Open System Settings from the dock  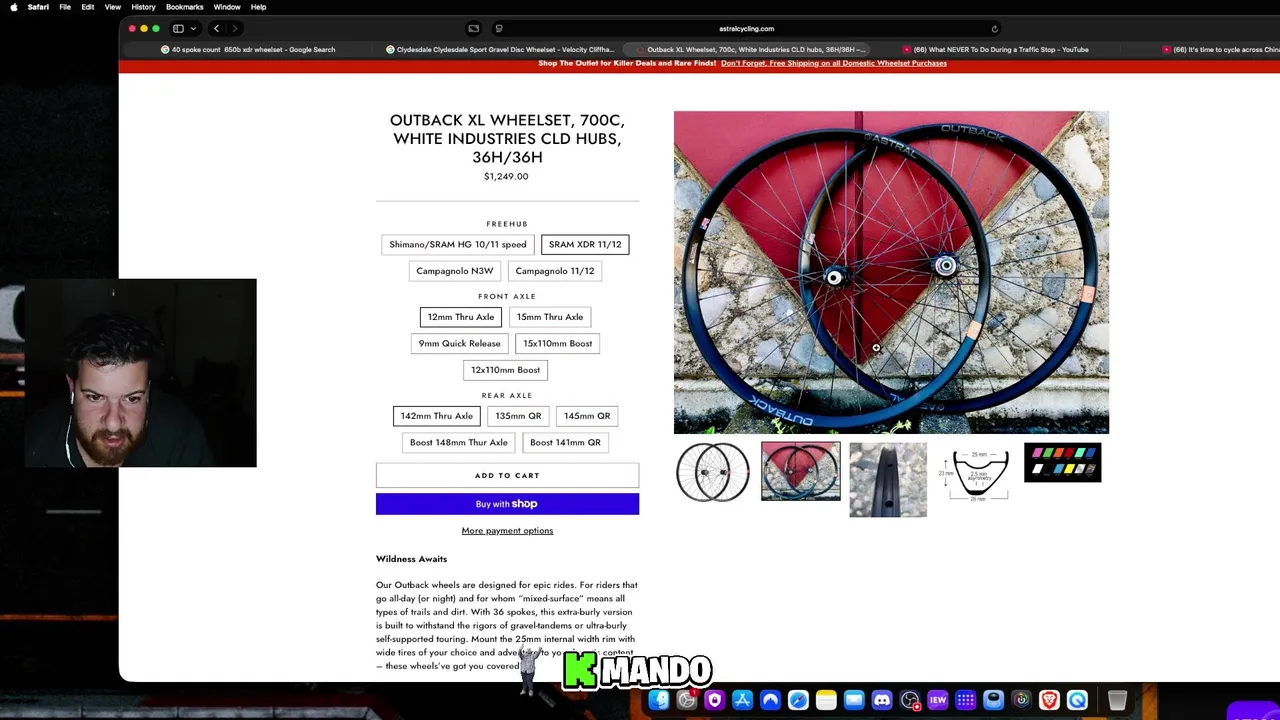686,701
